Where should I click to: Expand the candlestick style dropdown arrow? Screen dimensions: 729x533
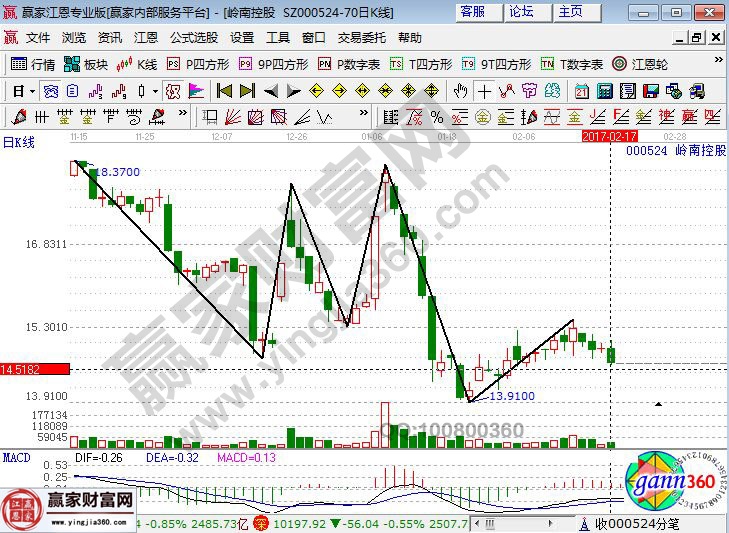coord(155,91)
